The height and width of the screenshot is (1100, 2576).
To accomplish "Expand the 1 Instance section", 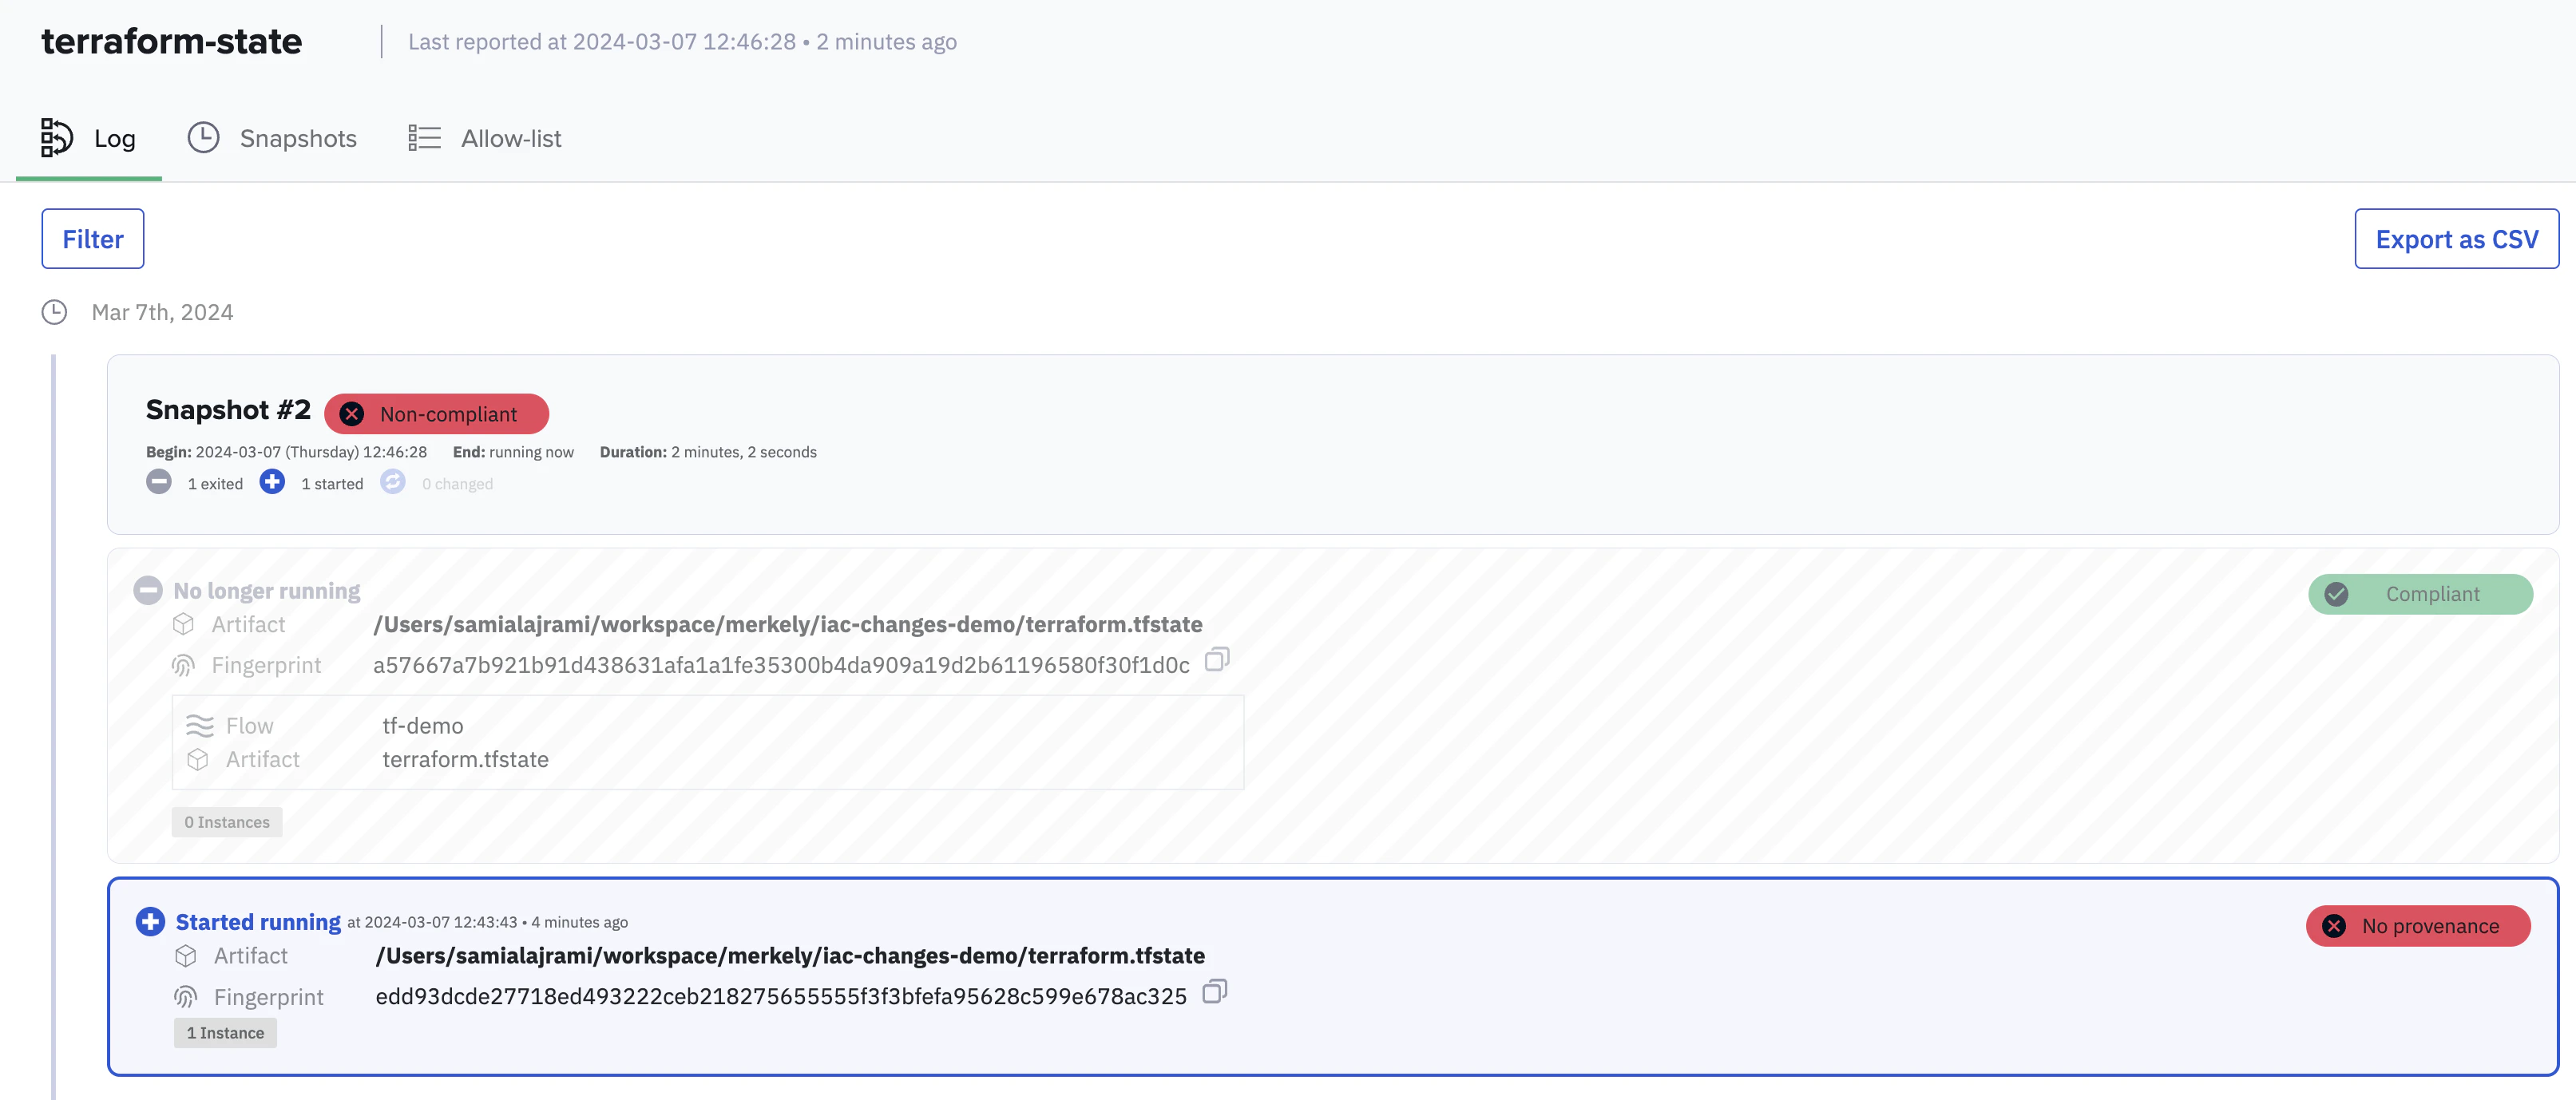I will pos(225,1032).
